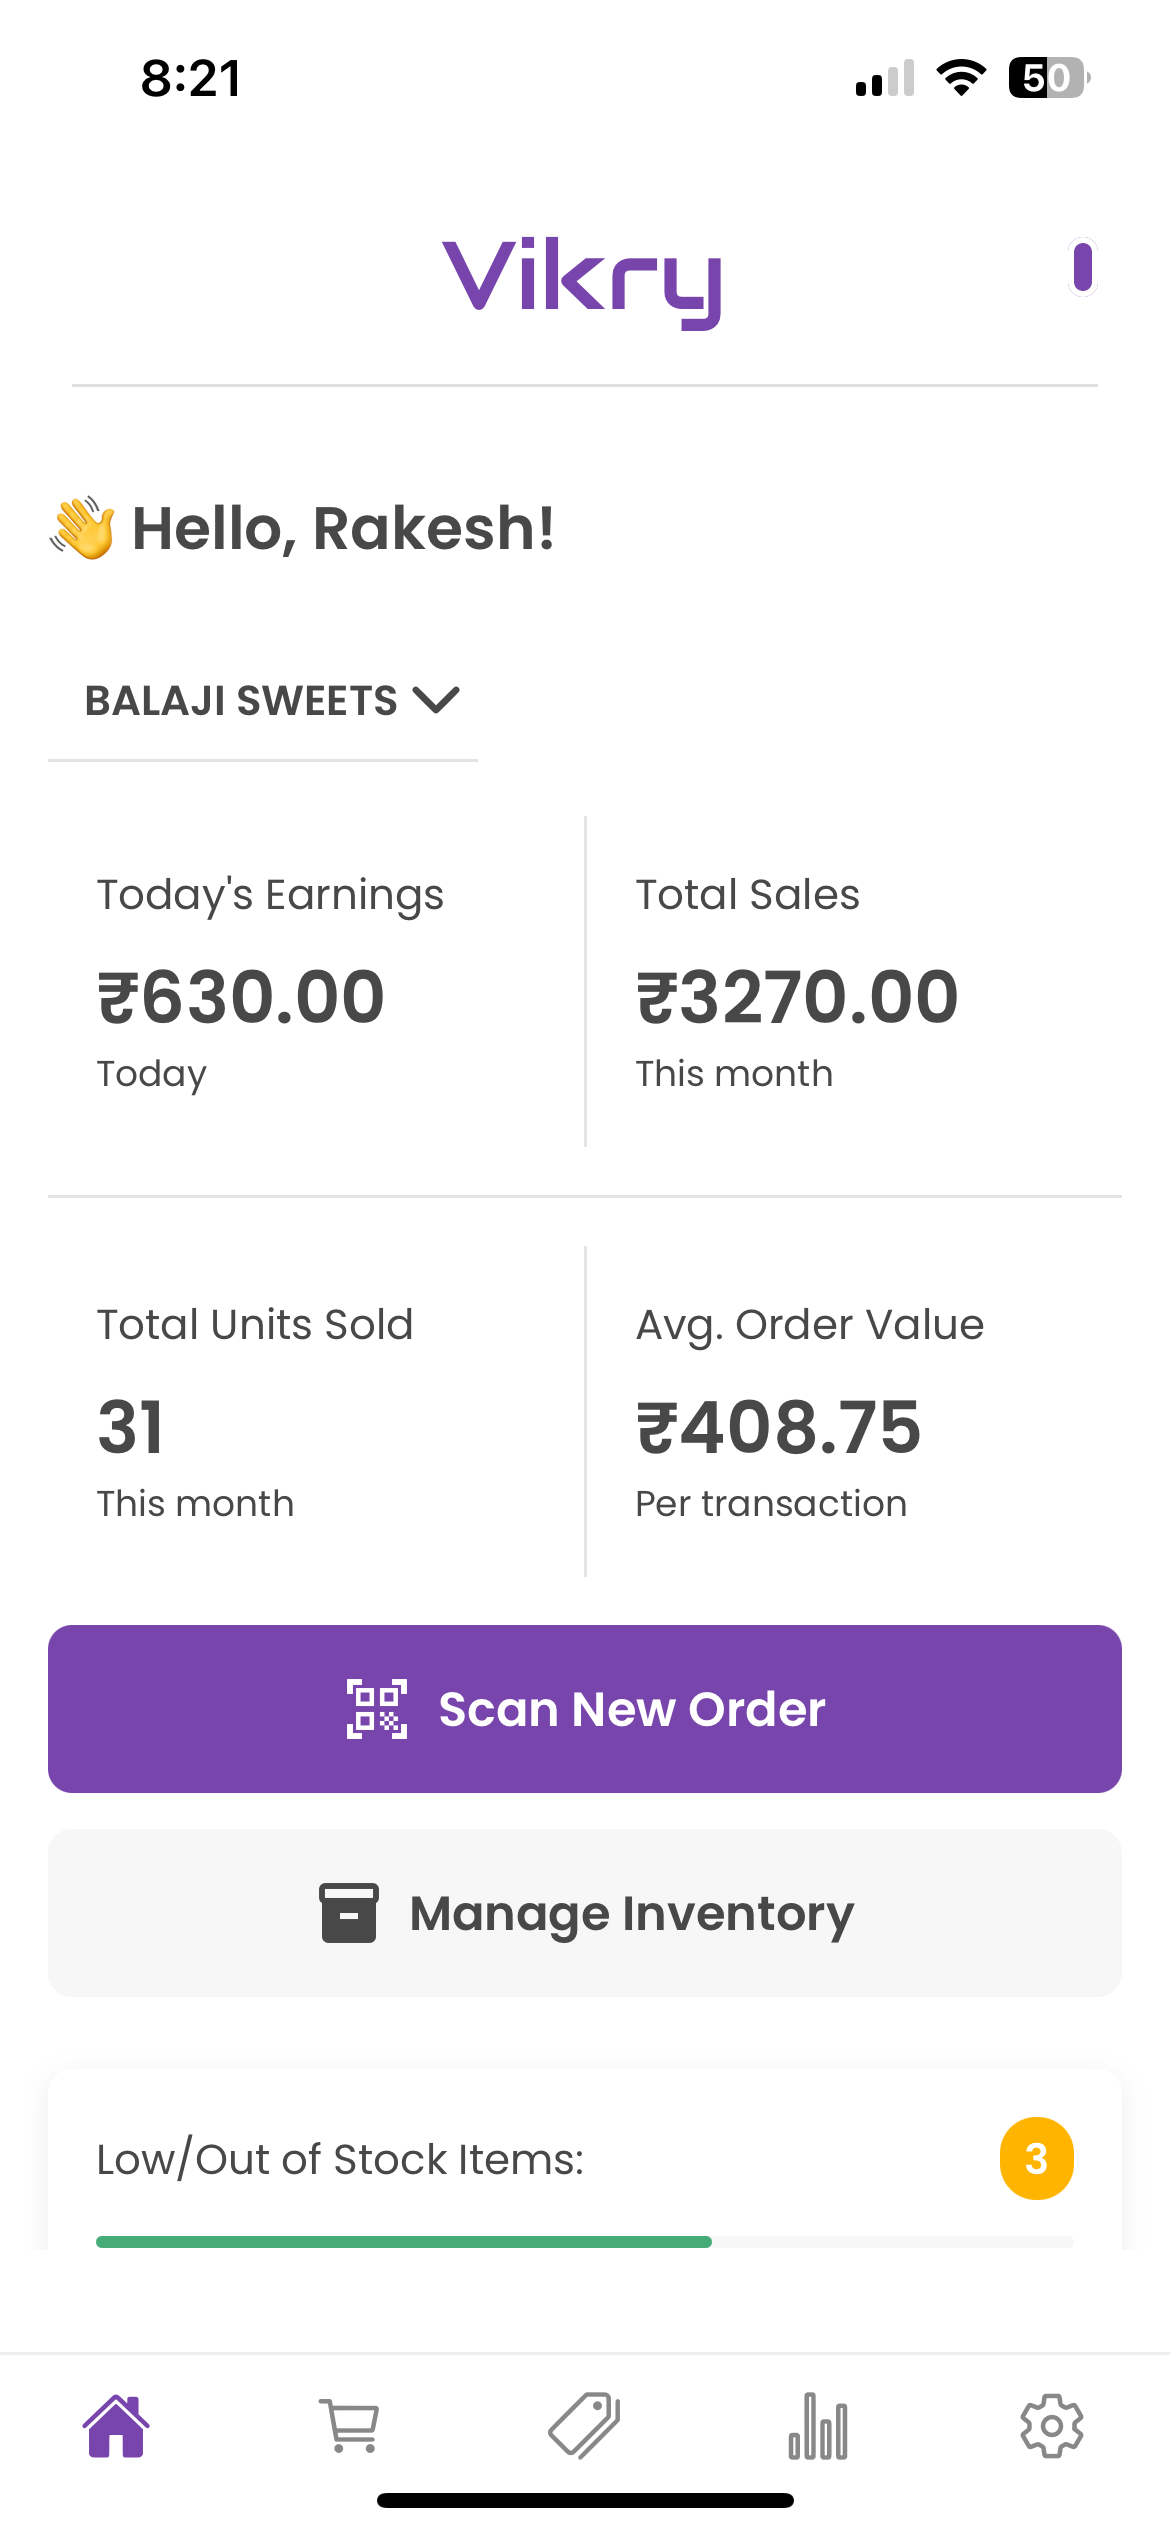Image resolution: width=1170 pixels, height=2532 pixels.
Task: Open the shopping cart orders tab
Action: pyautogui.click(x=350, y=2426)
